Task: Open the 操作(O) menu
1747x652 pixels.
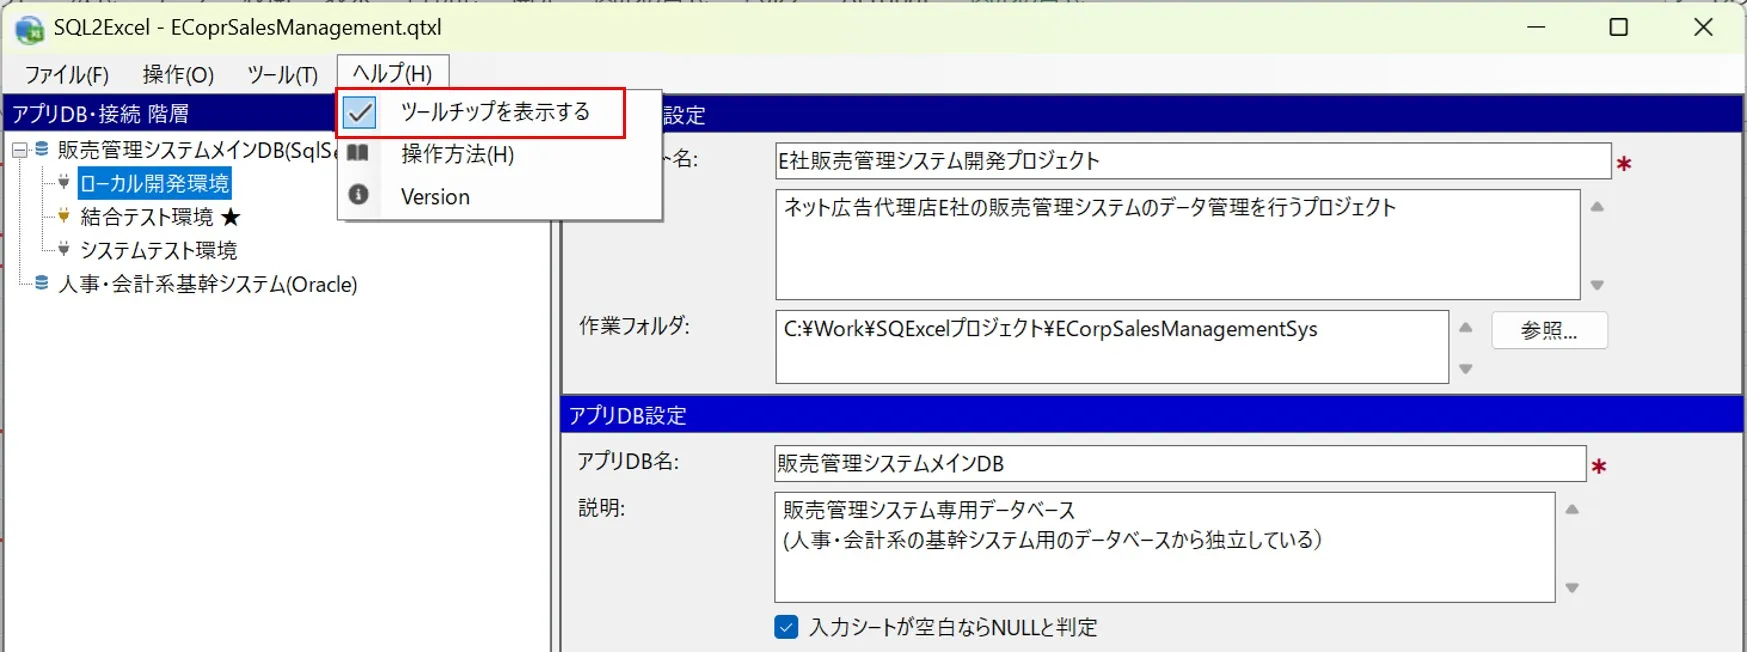Action: pyautogui.click(x=178, y=75)
